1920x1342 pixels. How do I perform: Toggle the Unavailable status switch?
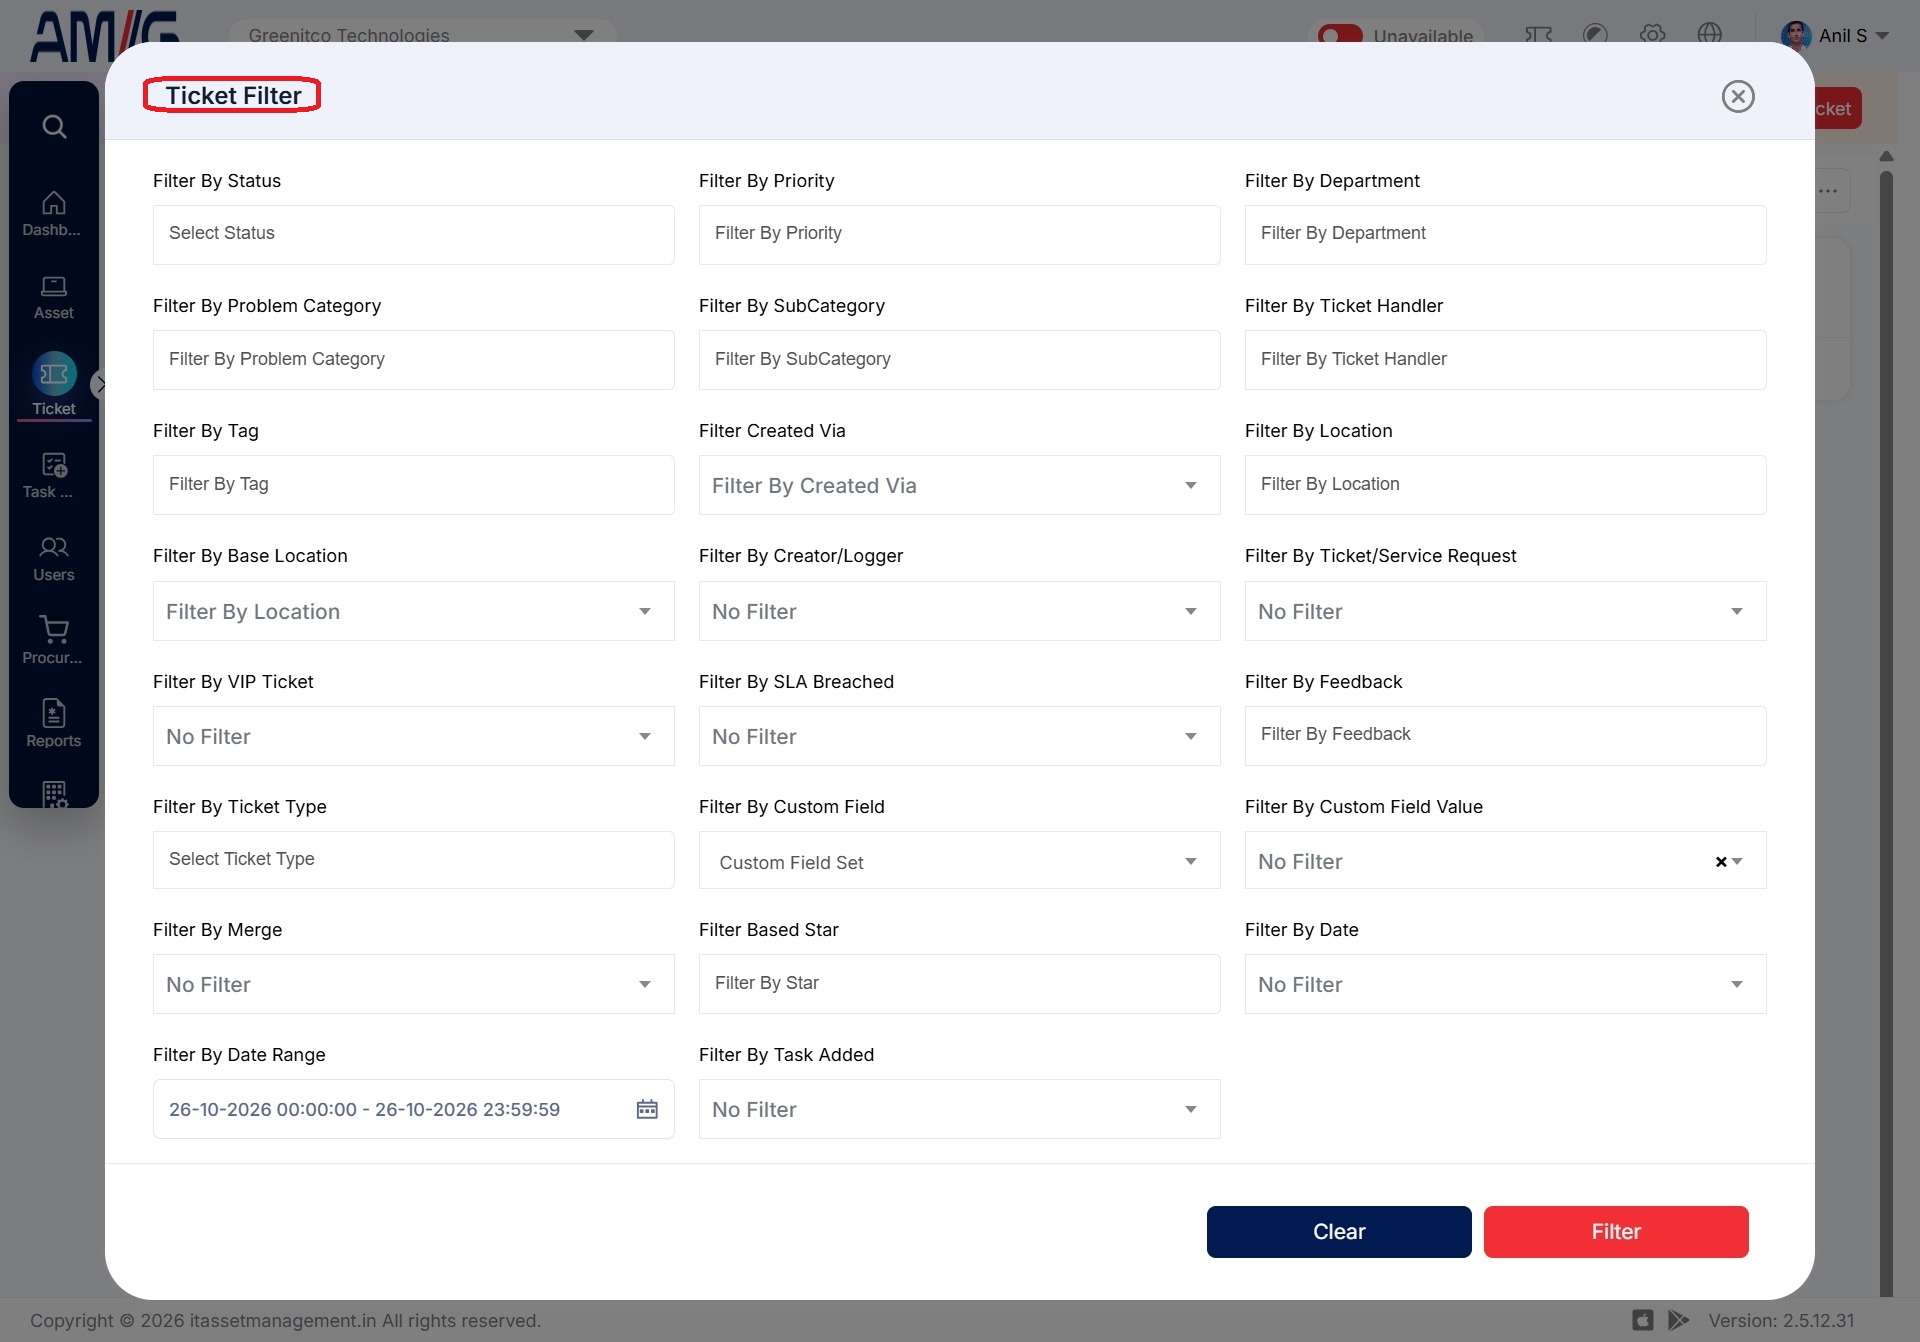coord(1340,36)
